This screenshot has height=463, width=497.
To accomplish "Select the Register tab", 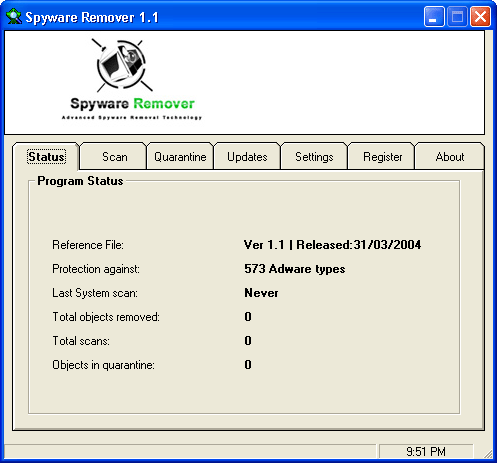I will click(x=382, y=156).
